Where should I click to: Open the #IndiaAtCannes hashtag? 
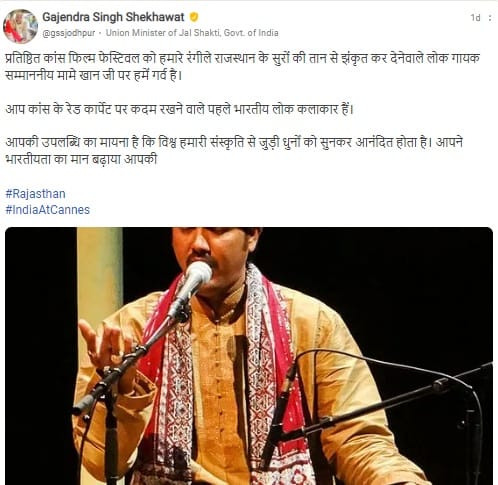(x=48, y=210)
